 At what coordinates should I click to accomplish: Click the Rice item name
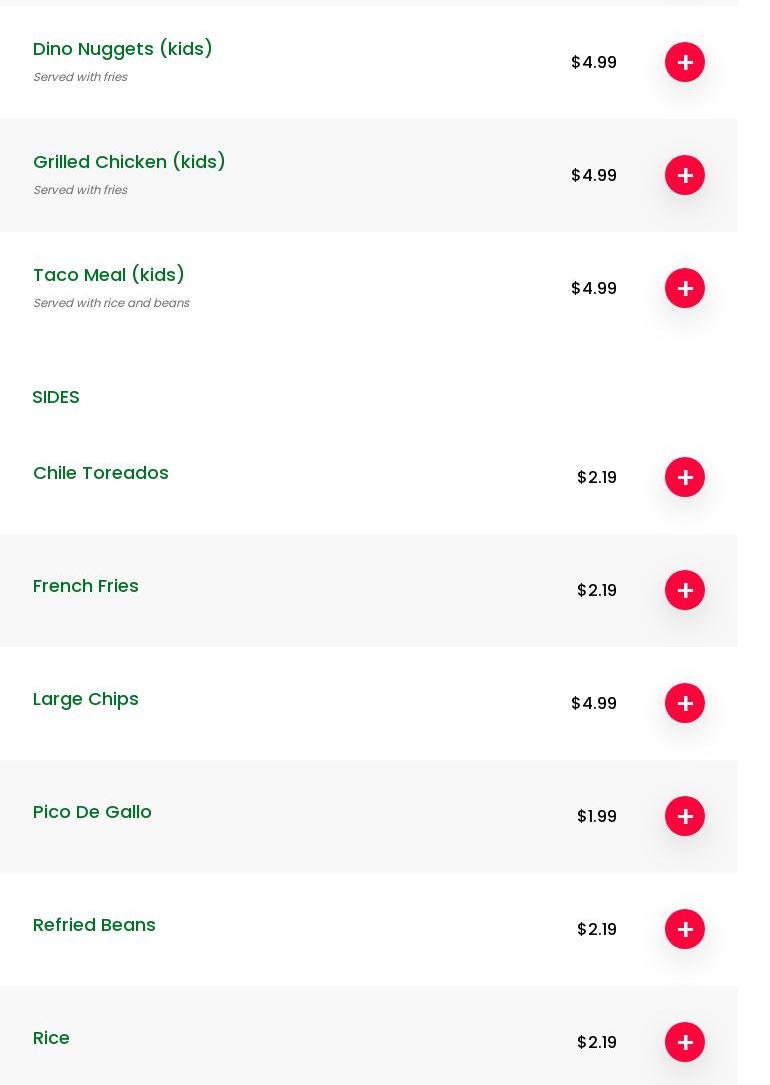pos(51,1038)
